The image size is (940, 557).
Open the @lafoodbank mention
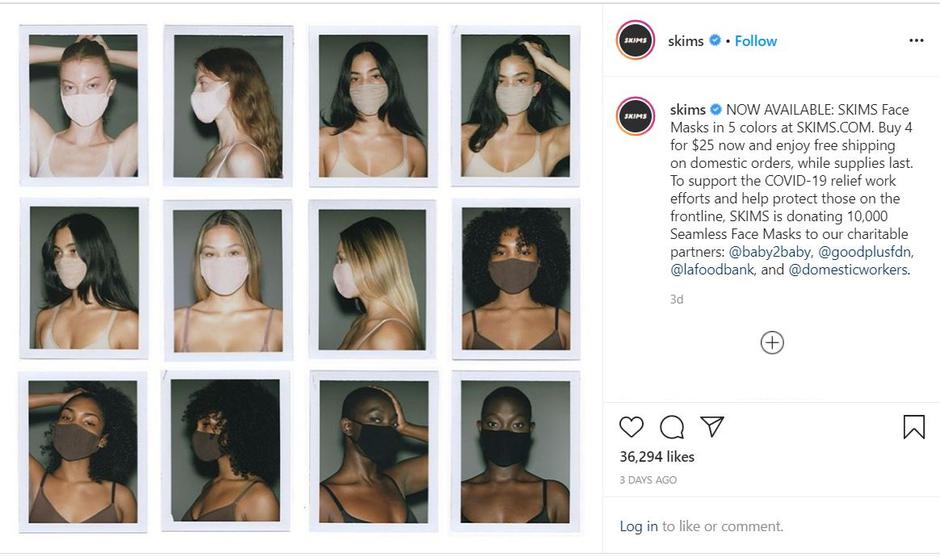click(x=713, y=270)
